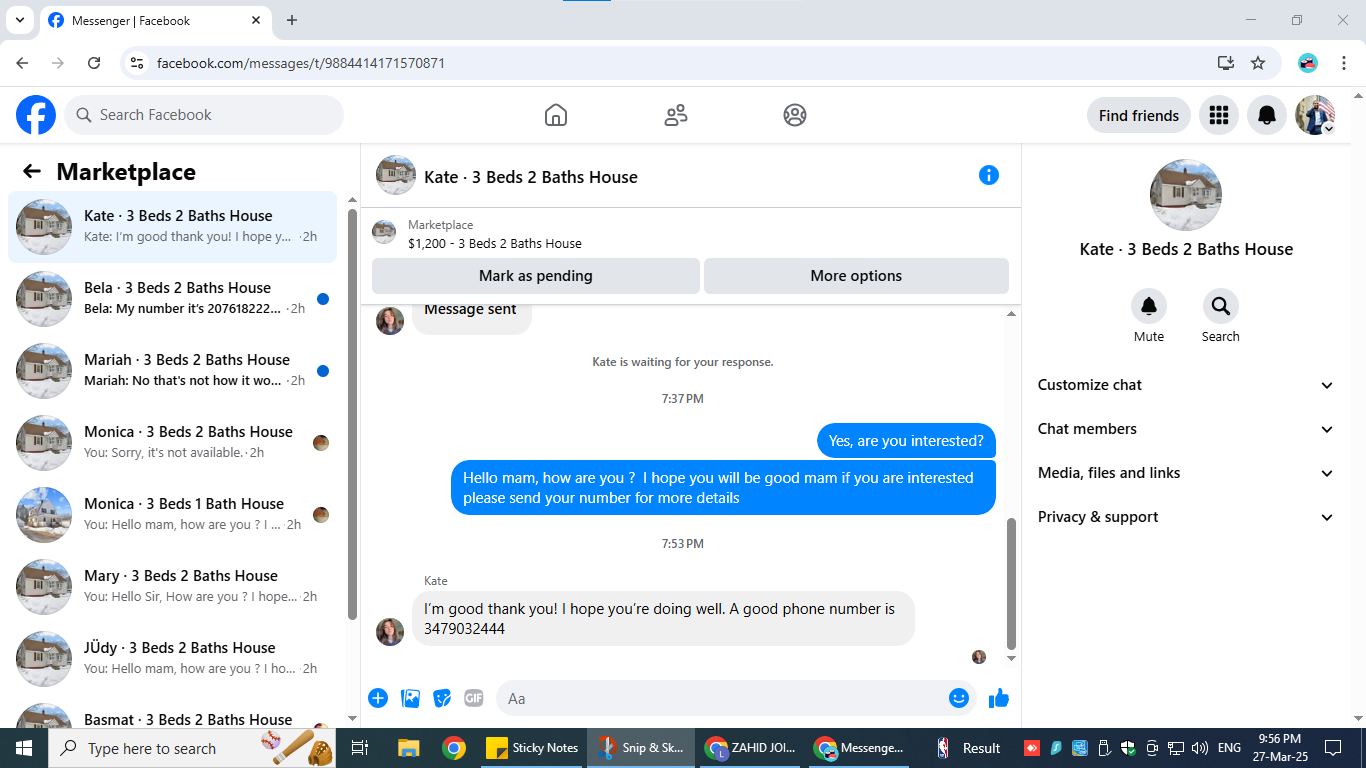
Task: Open the Bela 3 Beds 2 Baths House chat
Action: [172, 299]
